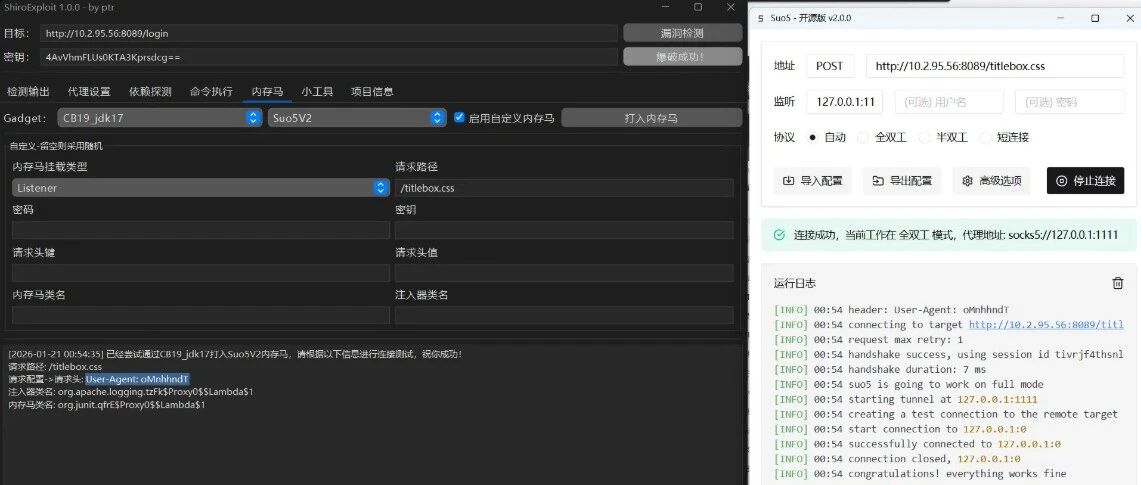
Task: Open the Listener mount type dropdown
Action: pyautogui.click(x=201, y=188)
